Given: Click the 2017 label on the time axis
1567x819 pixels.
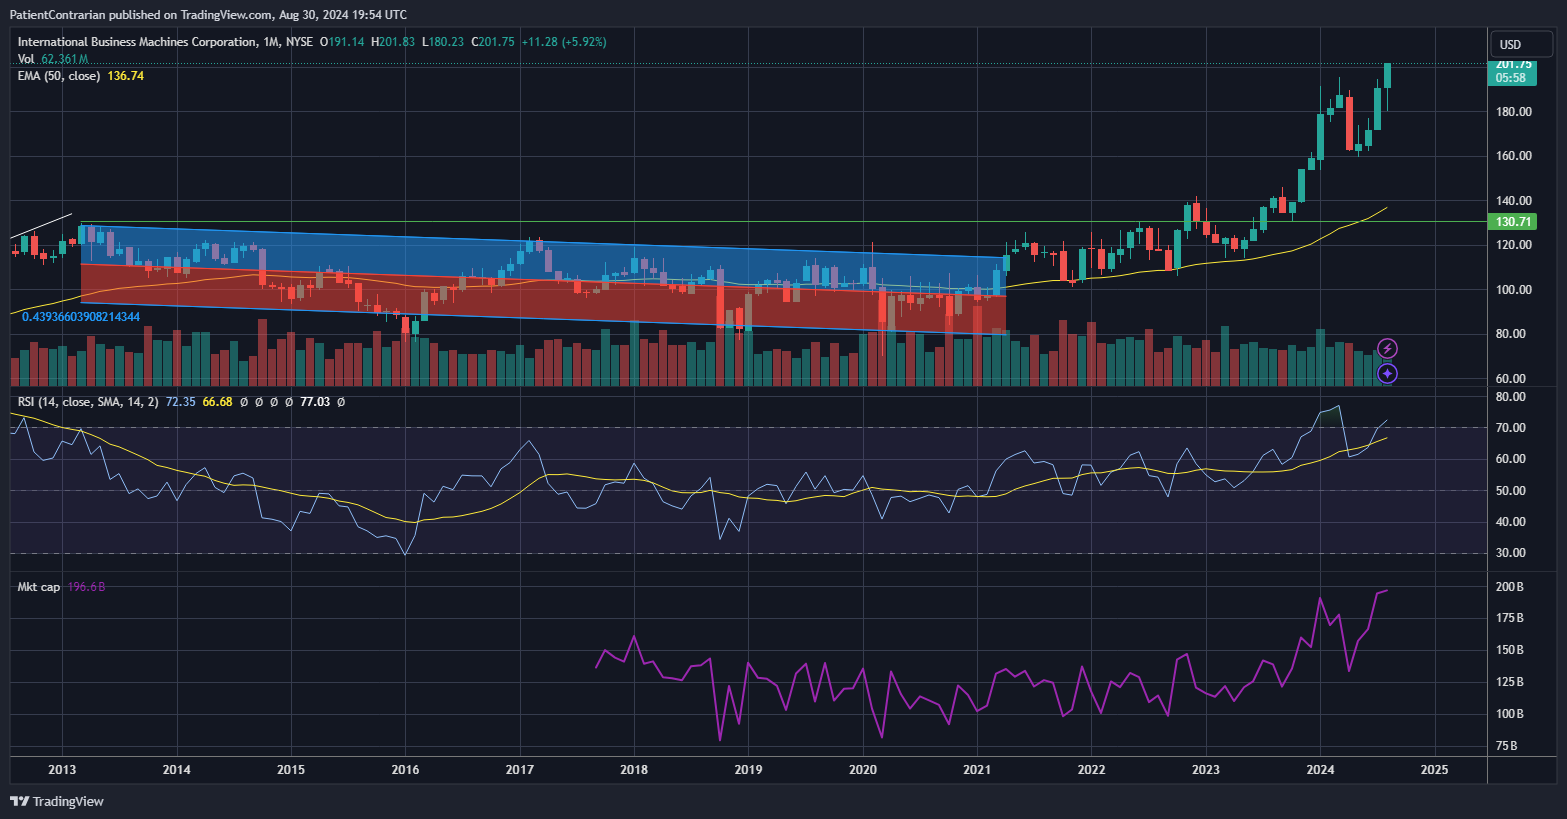Looking at the screenshot, I should tap(520, 770).
